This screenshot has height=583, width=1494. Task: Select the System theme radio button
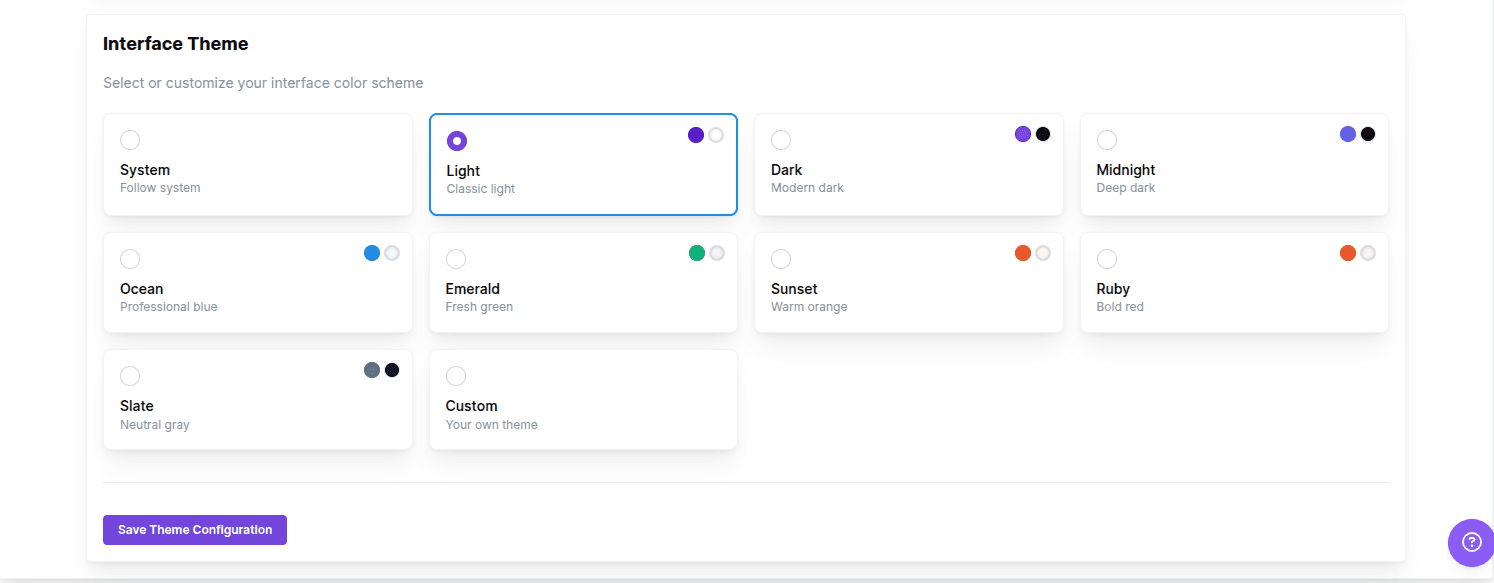[x=130, y=140]
